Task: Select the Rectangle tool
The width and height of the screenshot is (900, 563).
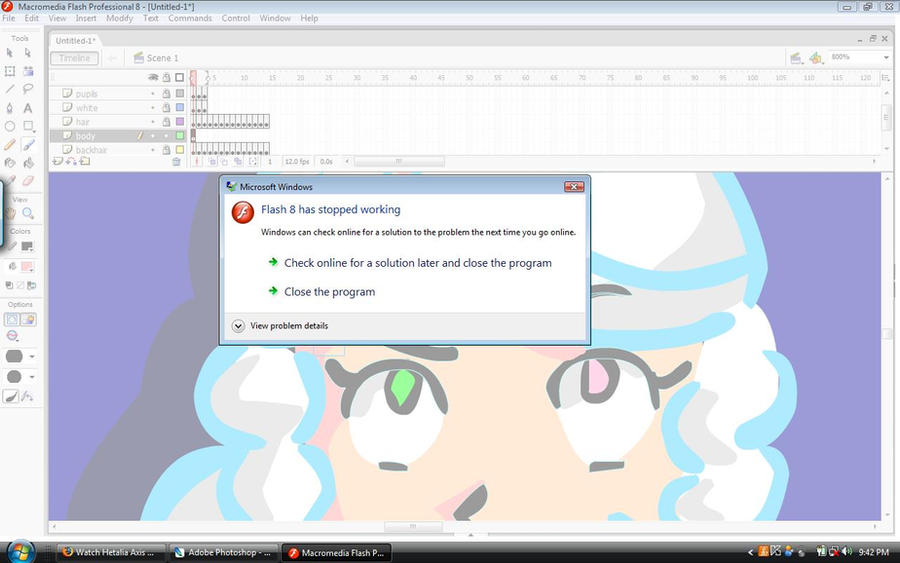Action: pos(28,126)
